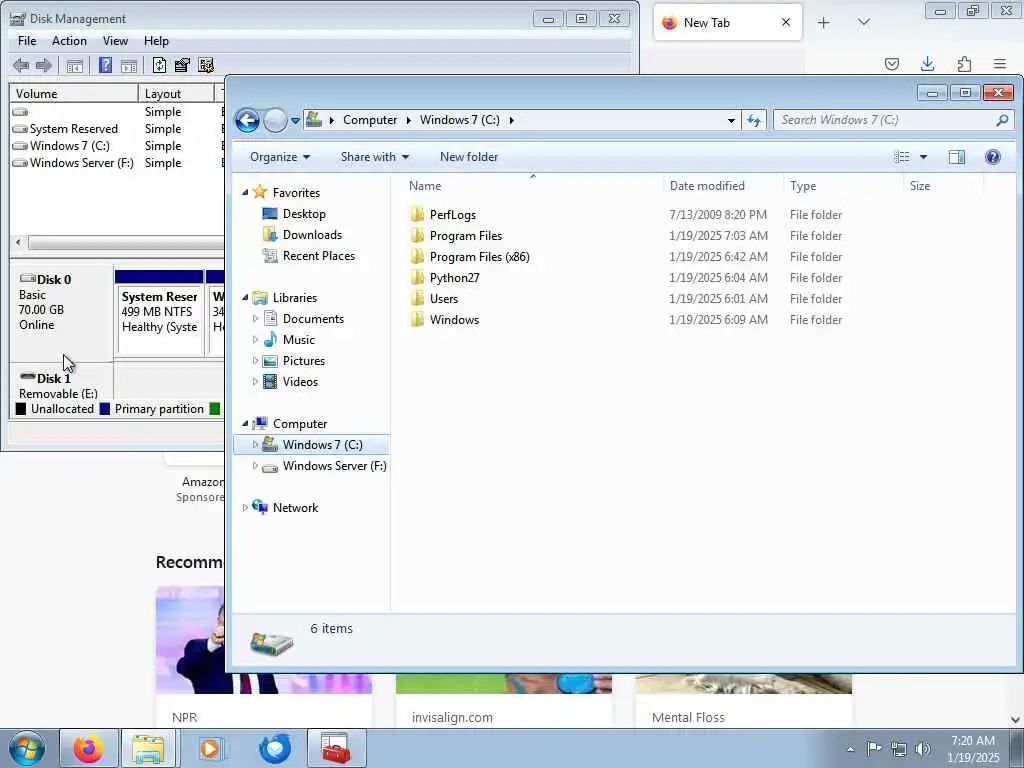1024x768 pixels.
Task: Click System Reserved partition block on Disk 0
Action: pos(159,313)
